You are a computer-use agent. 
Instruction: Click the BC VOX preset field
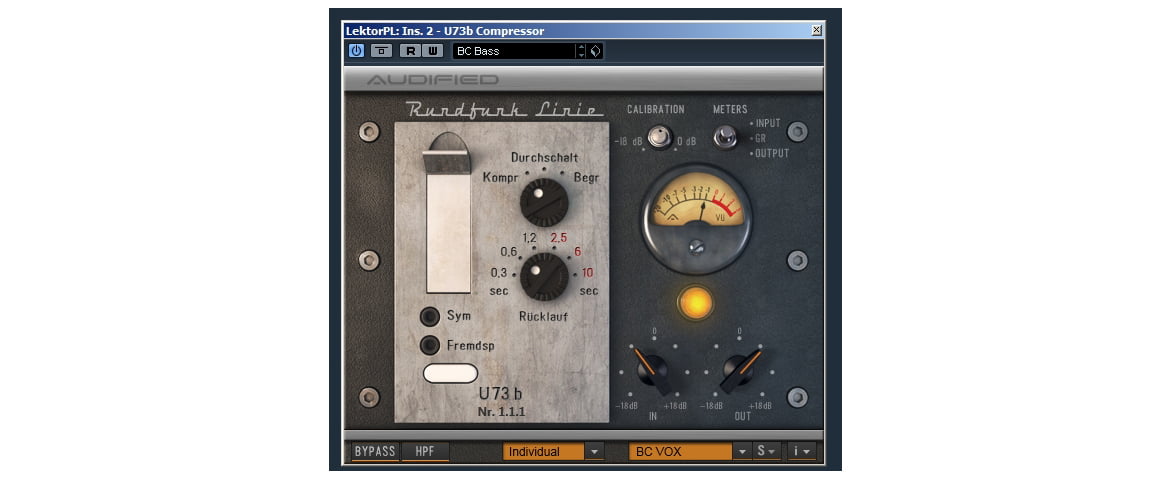pos(681,452)
